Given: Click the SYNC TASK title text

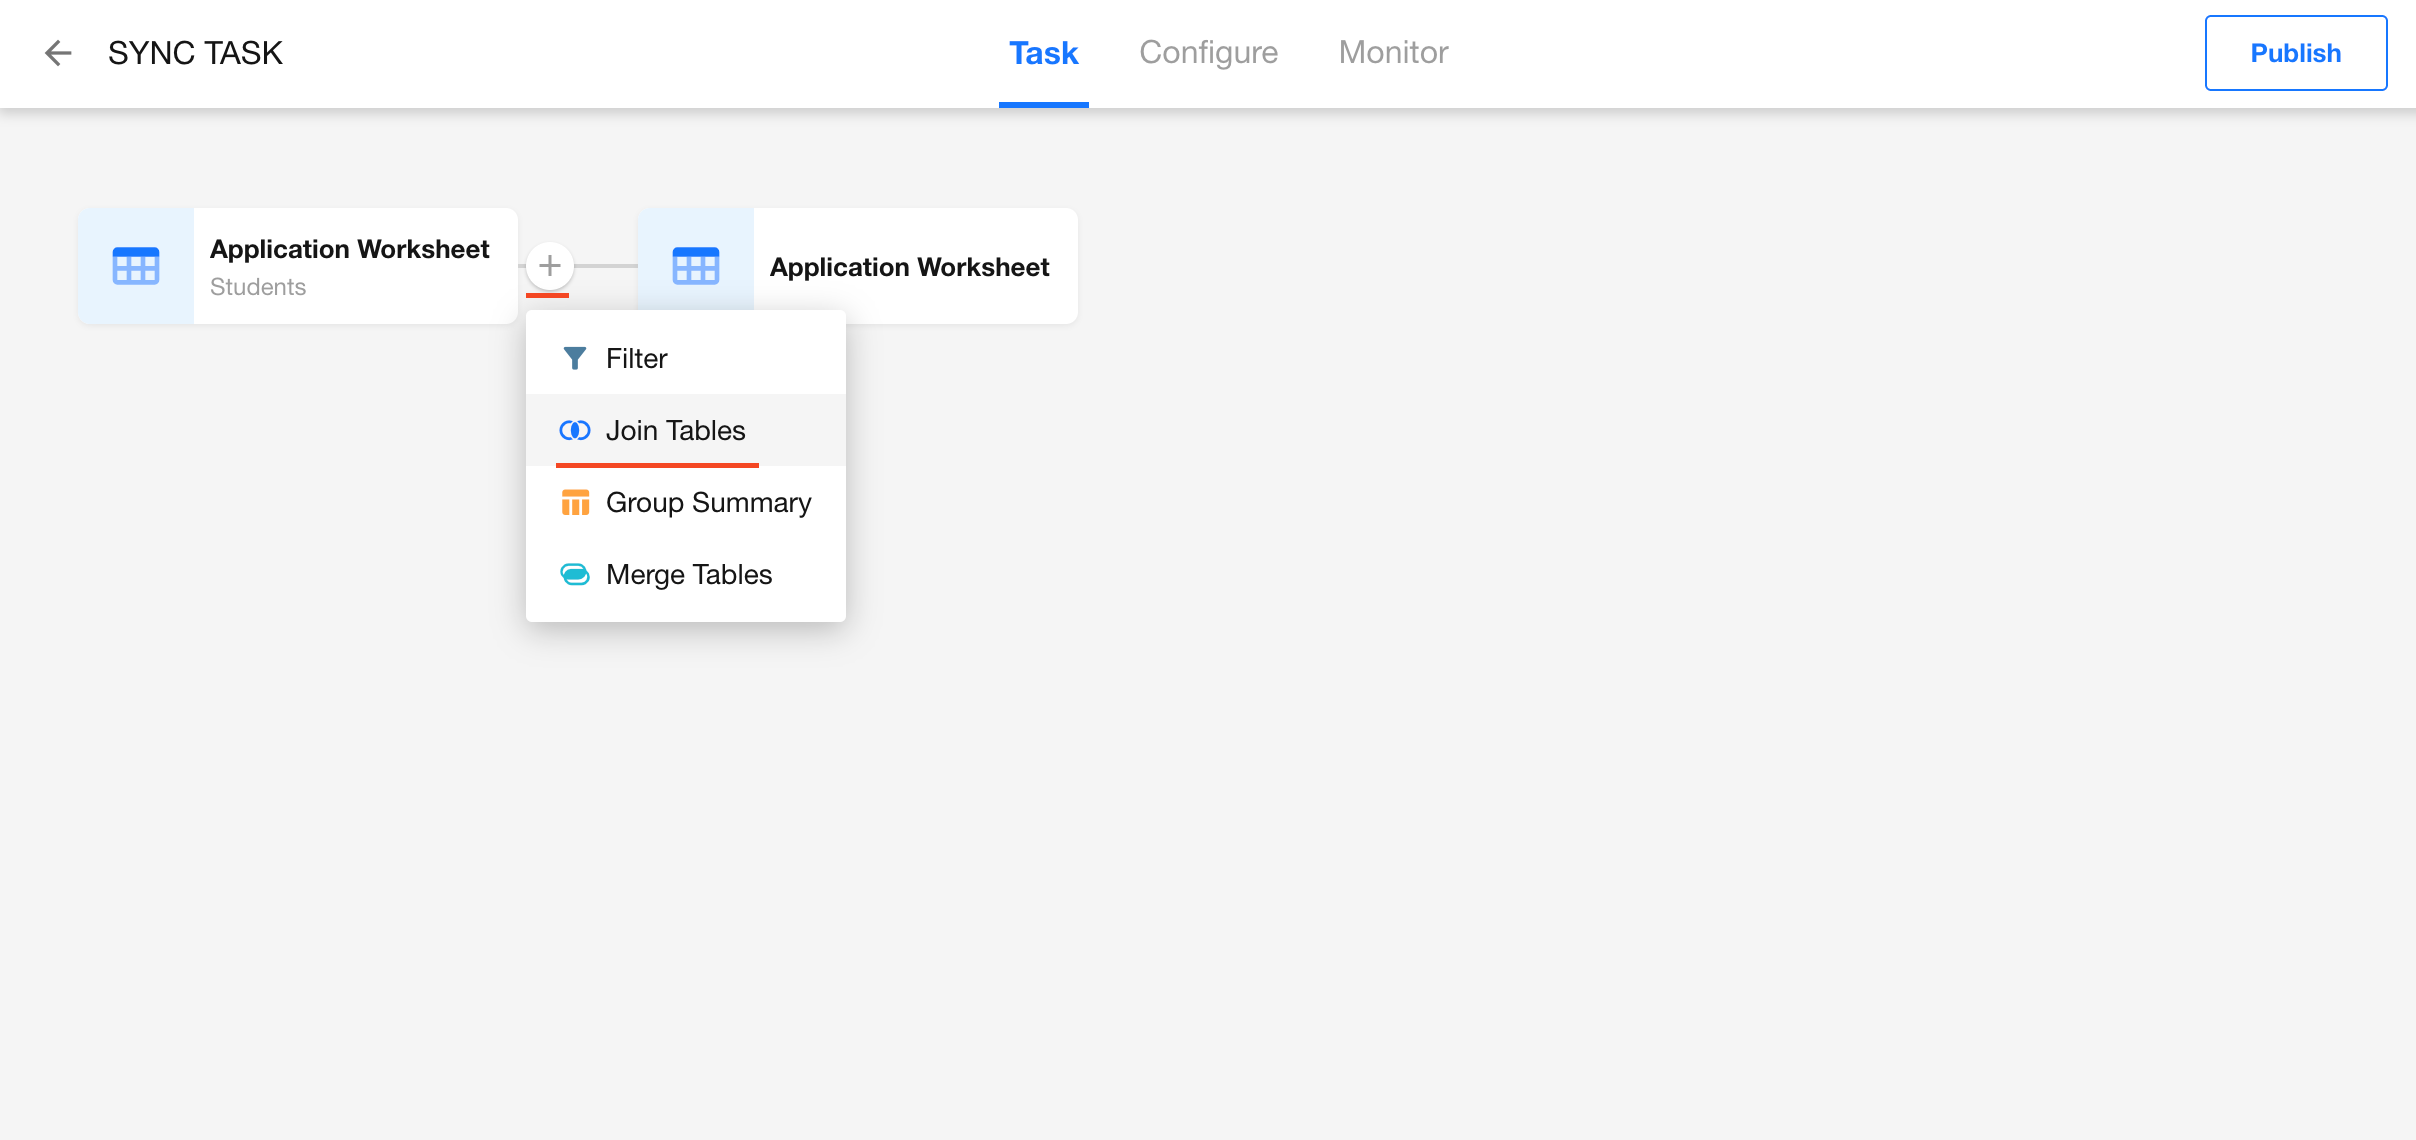Looking at the screenshot, I should tap(195, 53).
